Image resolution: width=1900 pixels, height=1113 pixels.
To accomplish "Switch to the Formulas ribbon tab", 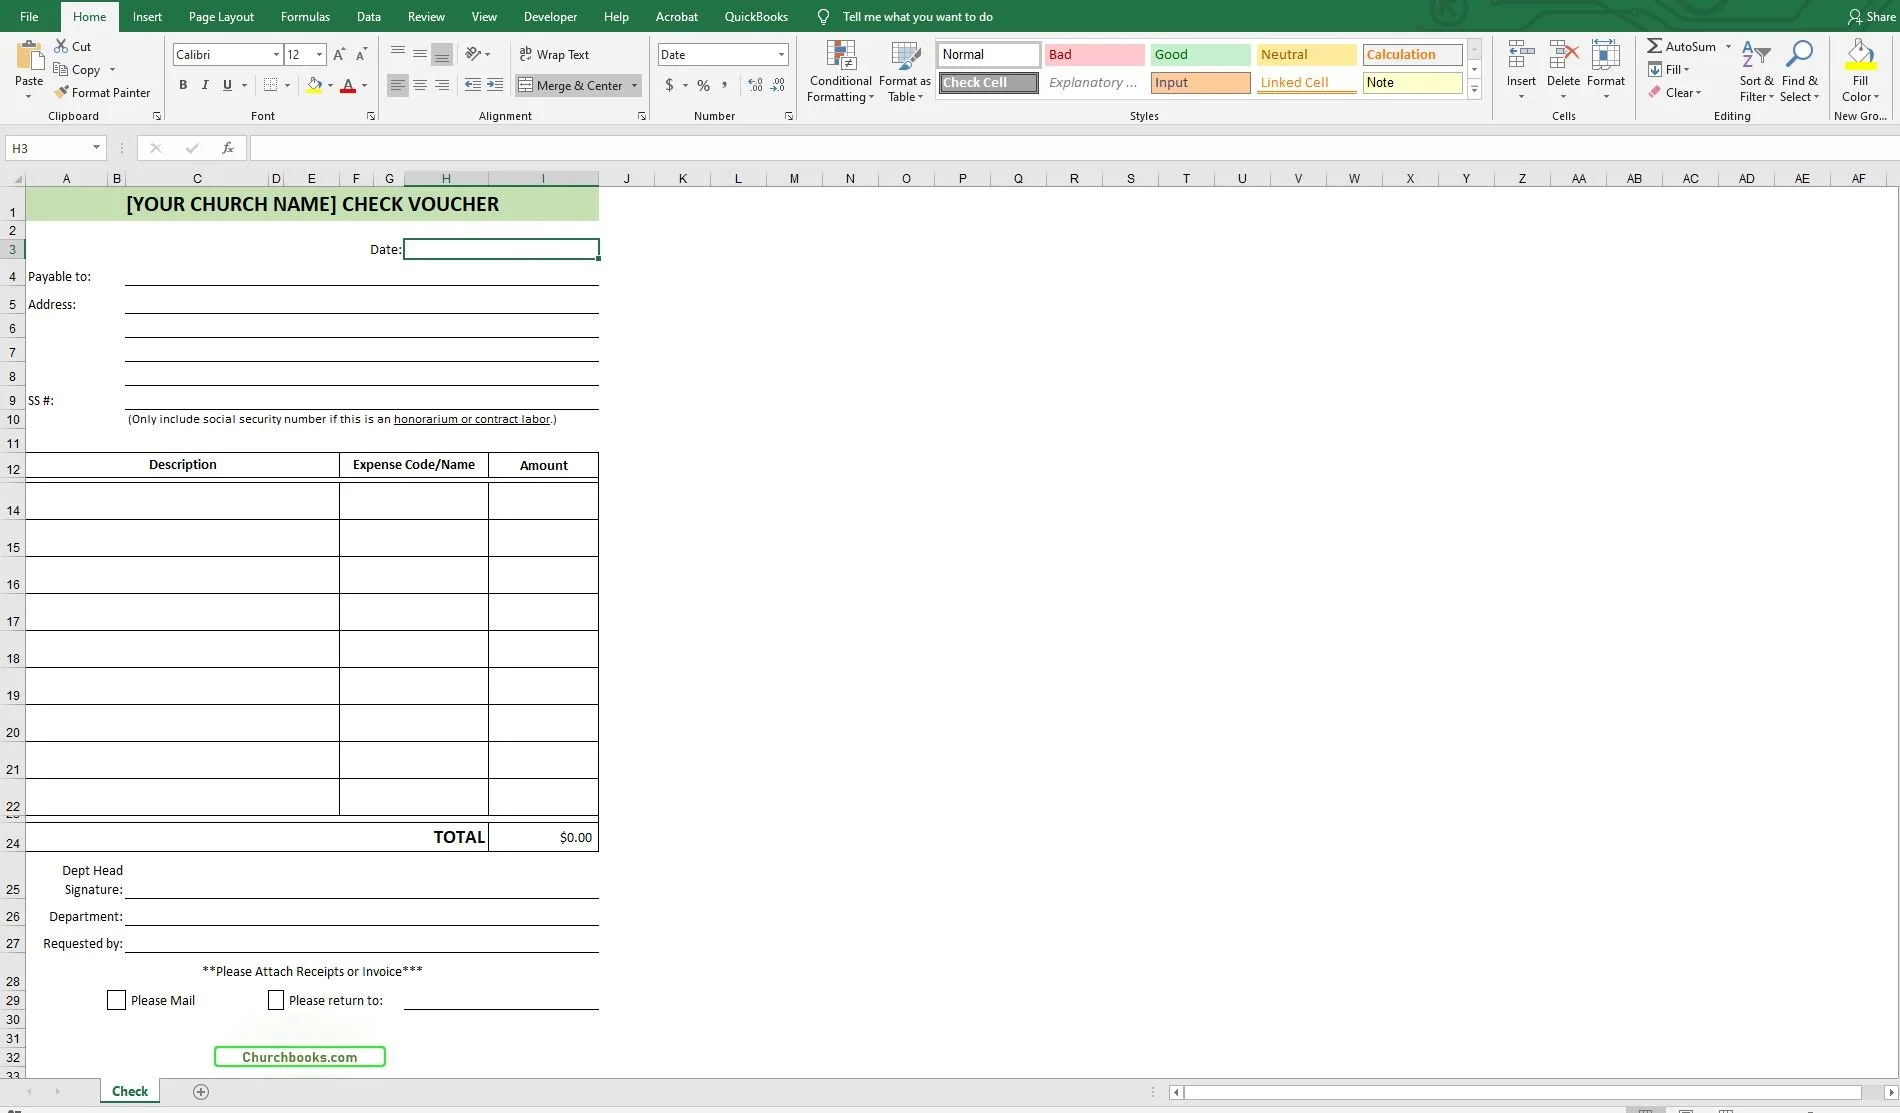I will [x=305, y=16].
